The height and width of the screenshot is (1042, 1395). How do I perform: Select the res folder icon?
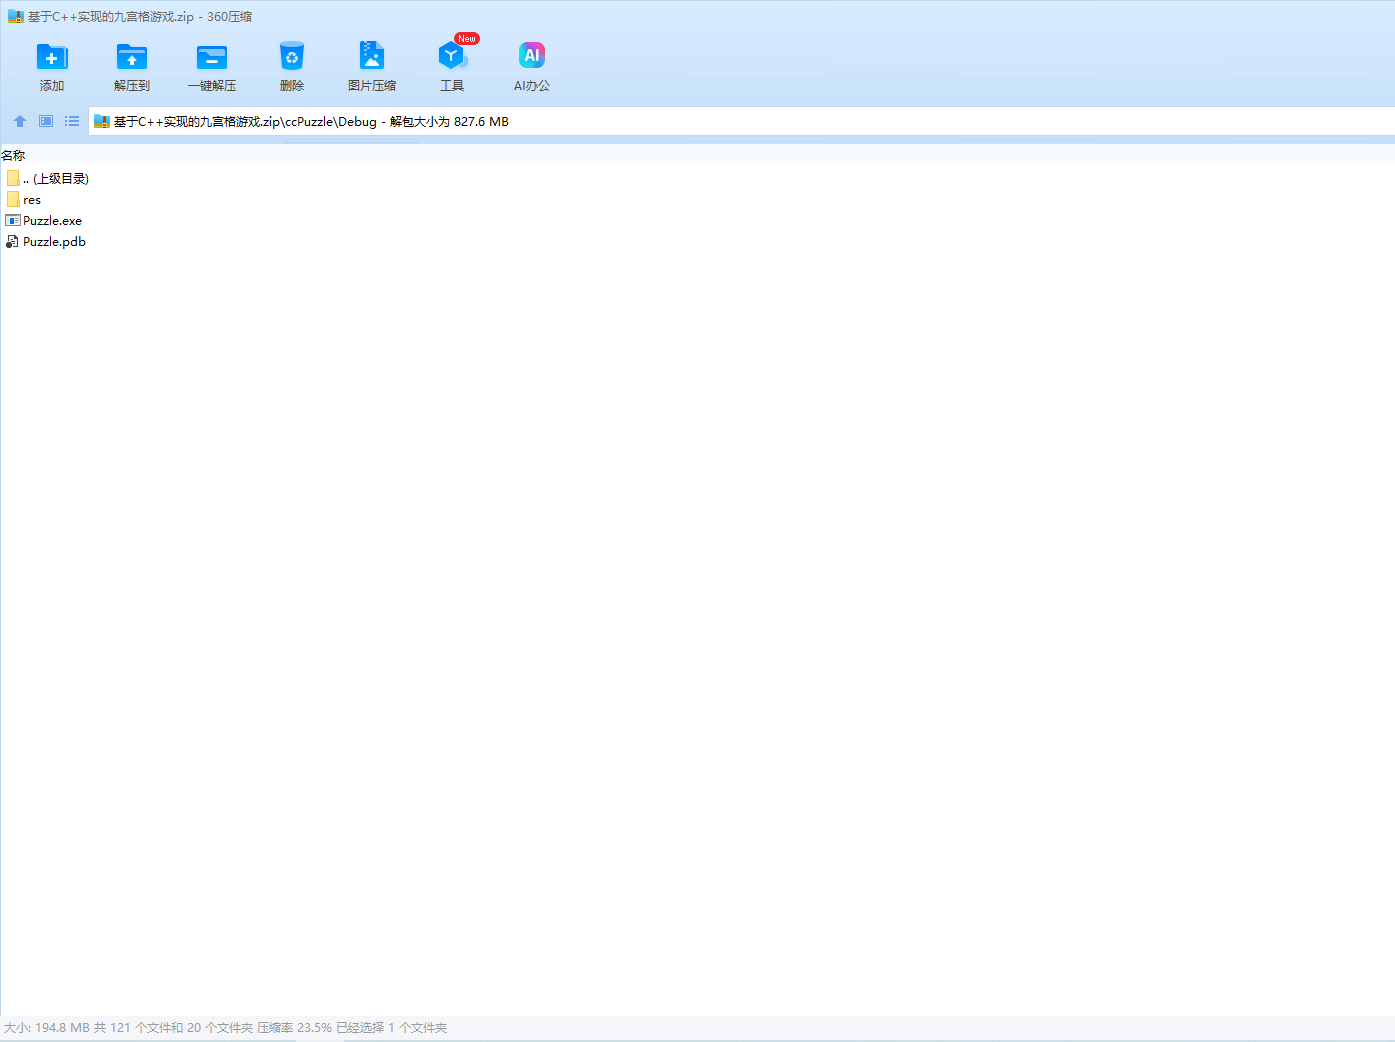click(13, 200)
